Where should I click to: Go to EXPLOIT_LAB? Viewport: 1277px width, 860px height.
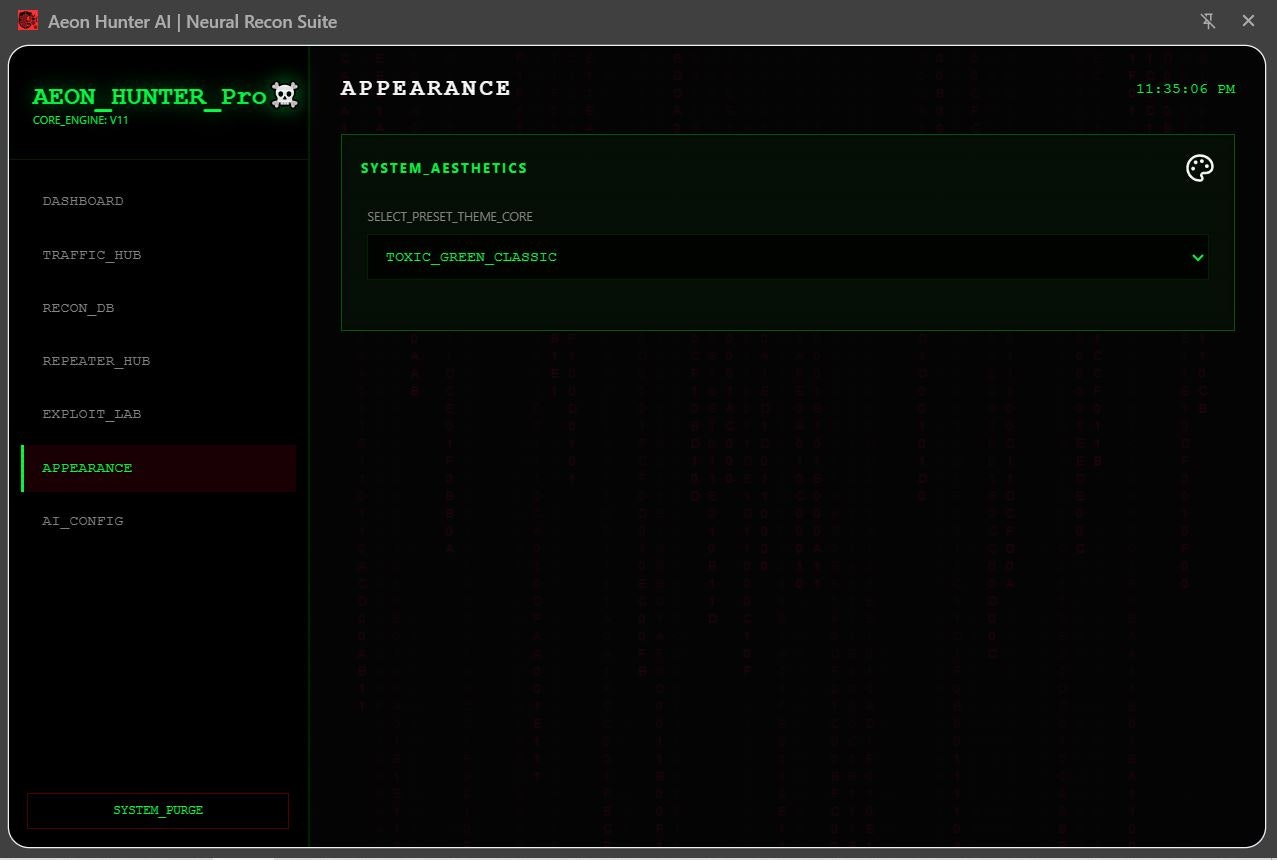(x=92, y=414)
